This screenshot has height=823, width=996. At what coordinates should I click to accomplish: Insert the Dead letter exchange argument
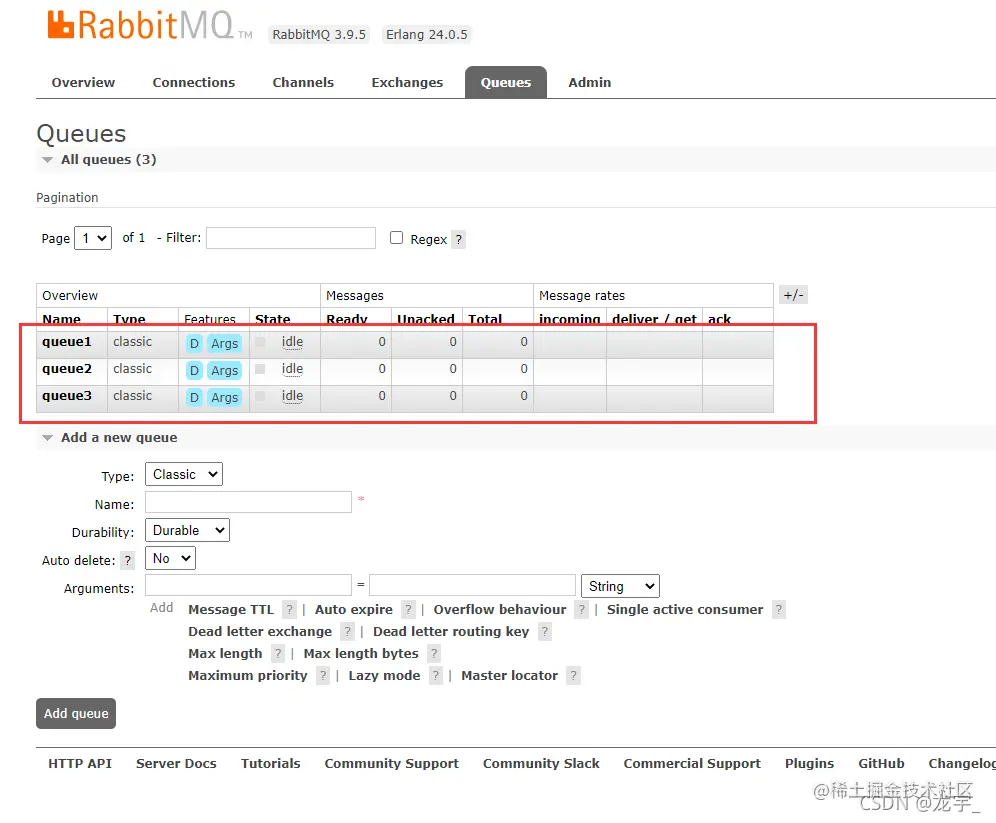tap(260, 632)
